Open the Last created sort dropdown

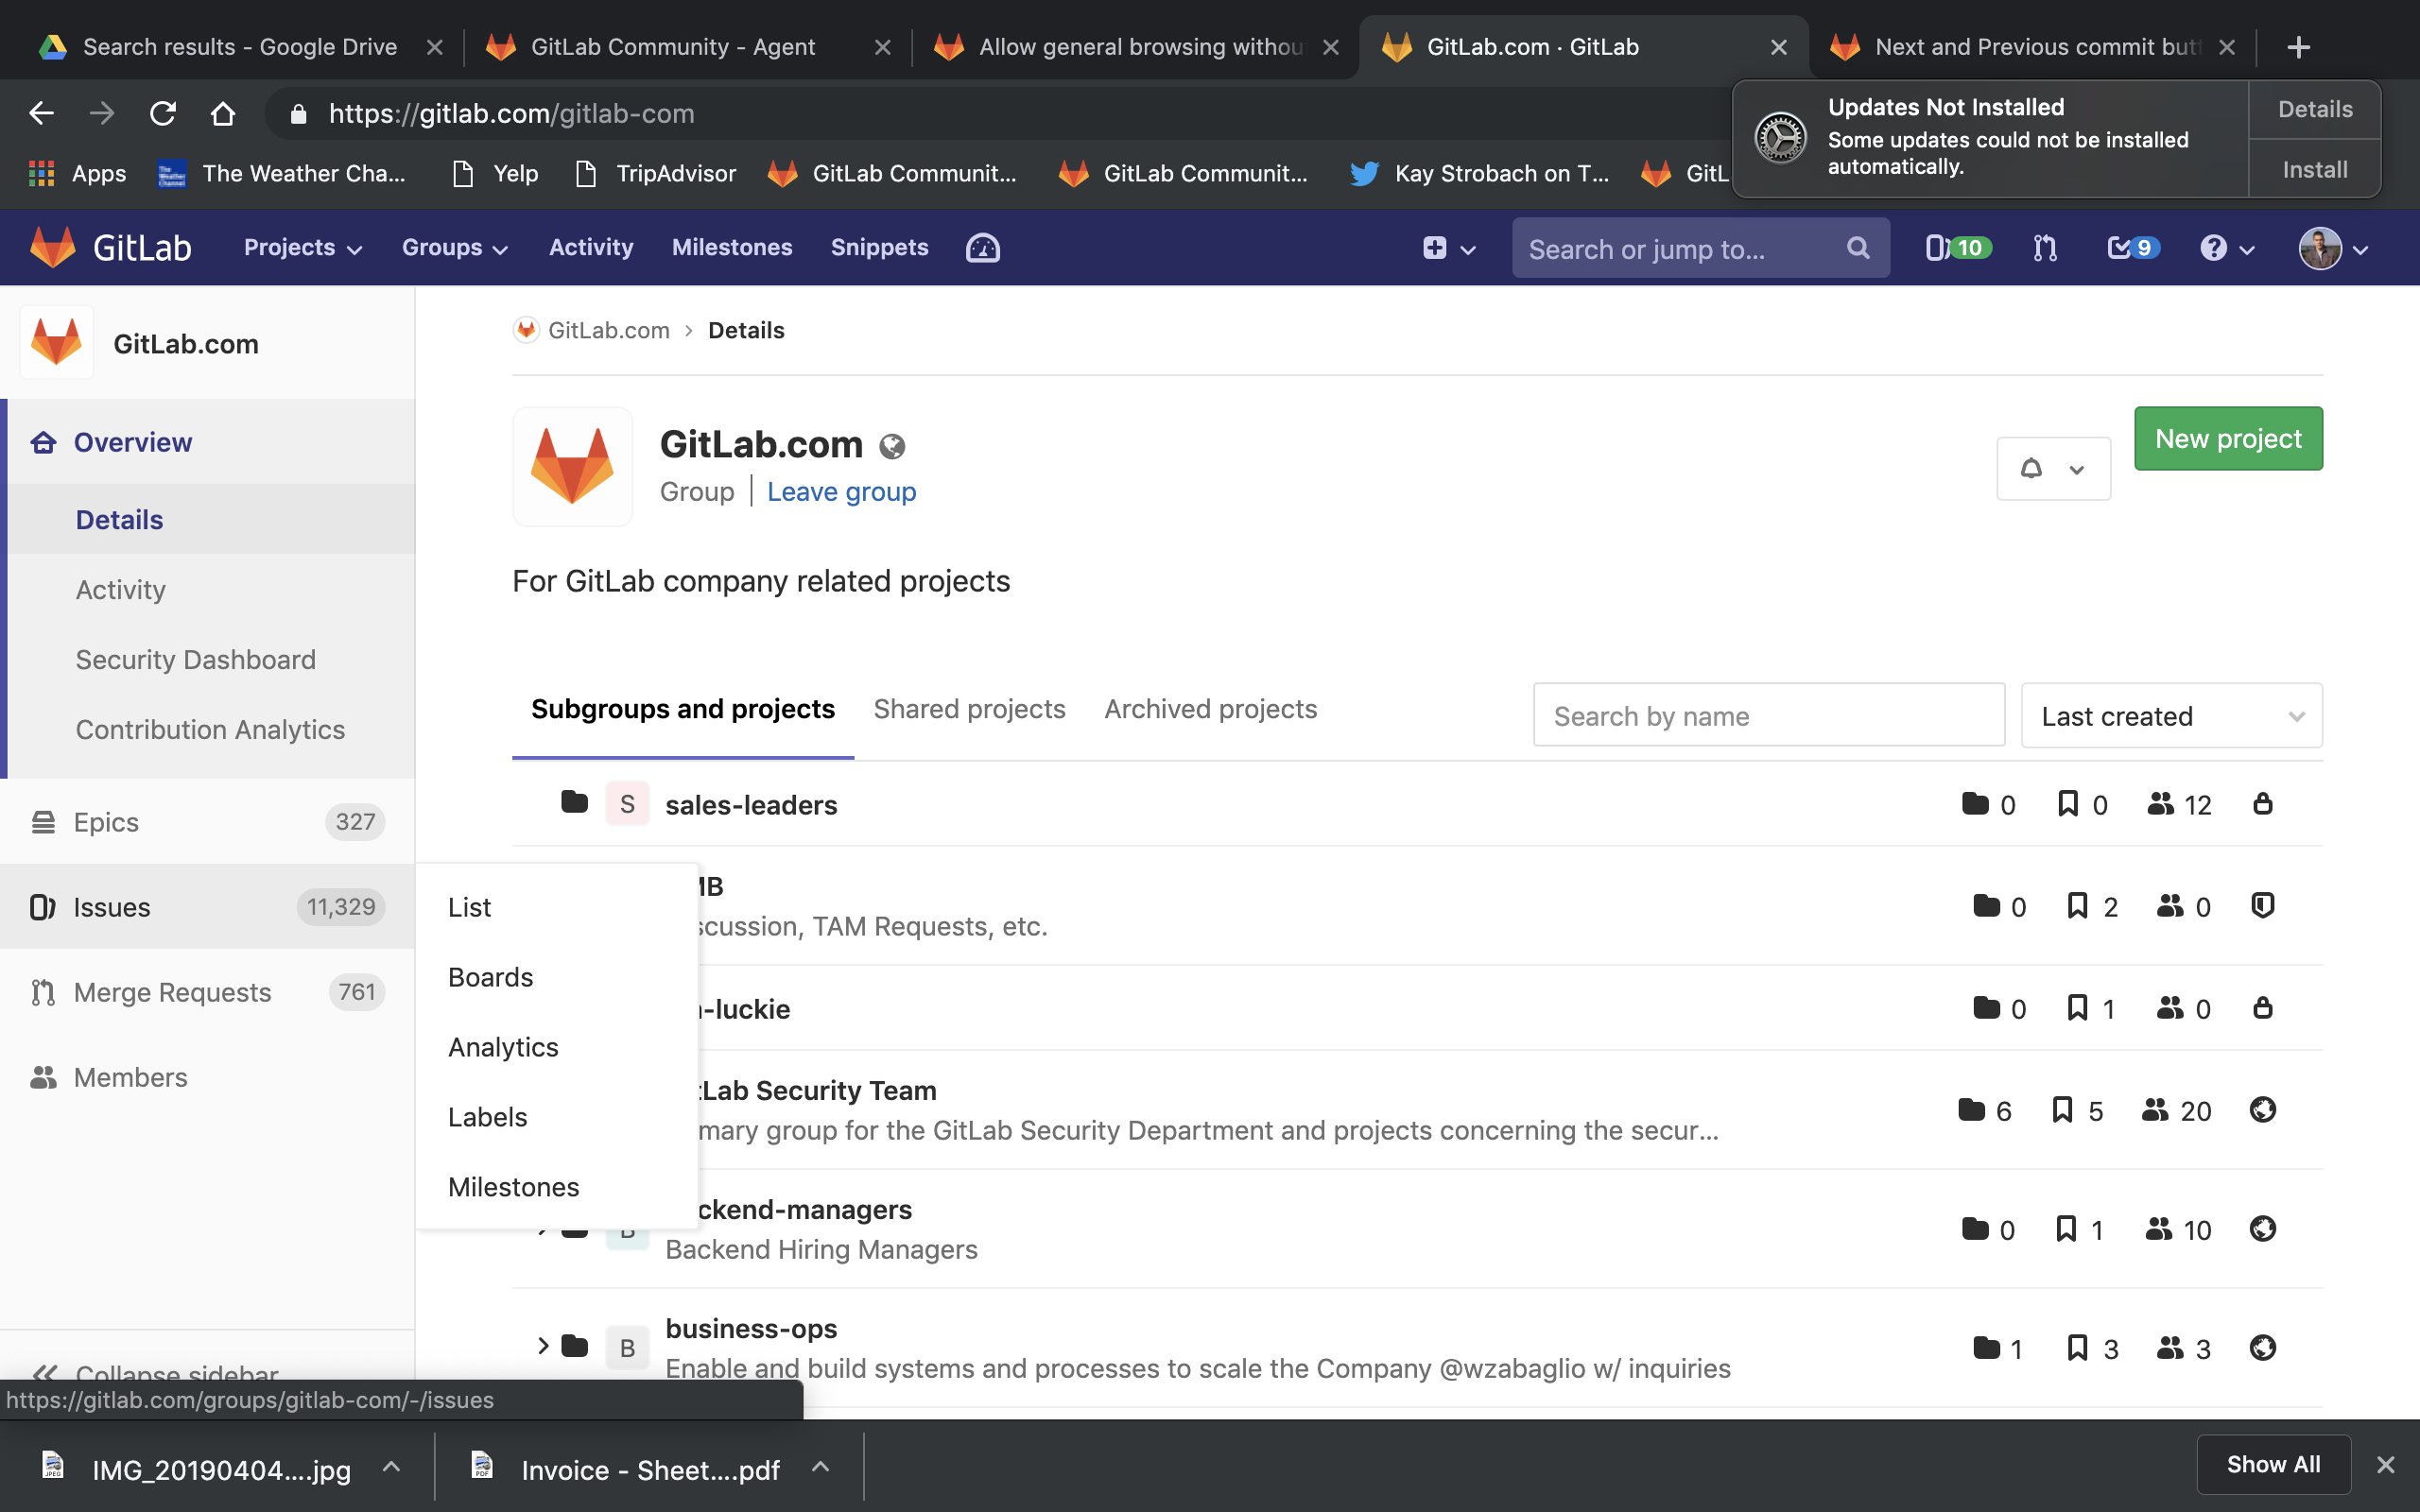pyautogui.click(x=2170, y=716)
